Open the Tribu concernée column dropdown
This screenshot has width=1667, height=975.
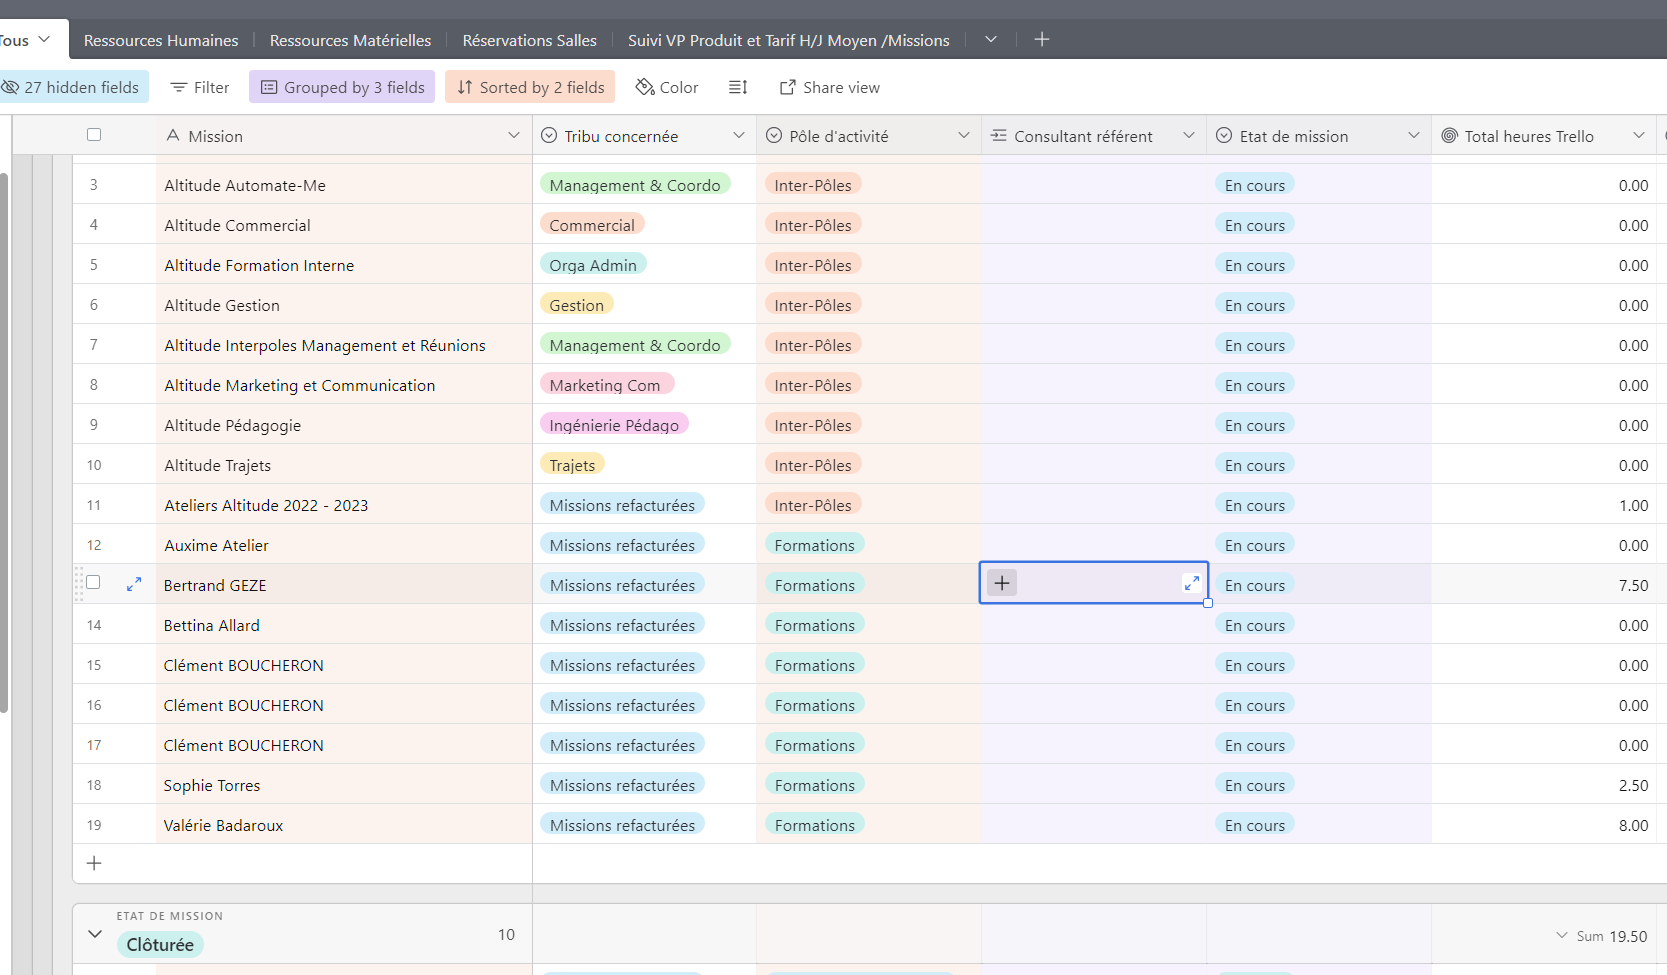point(739,135)
